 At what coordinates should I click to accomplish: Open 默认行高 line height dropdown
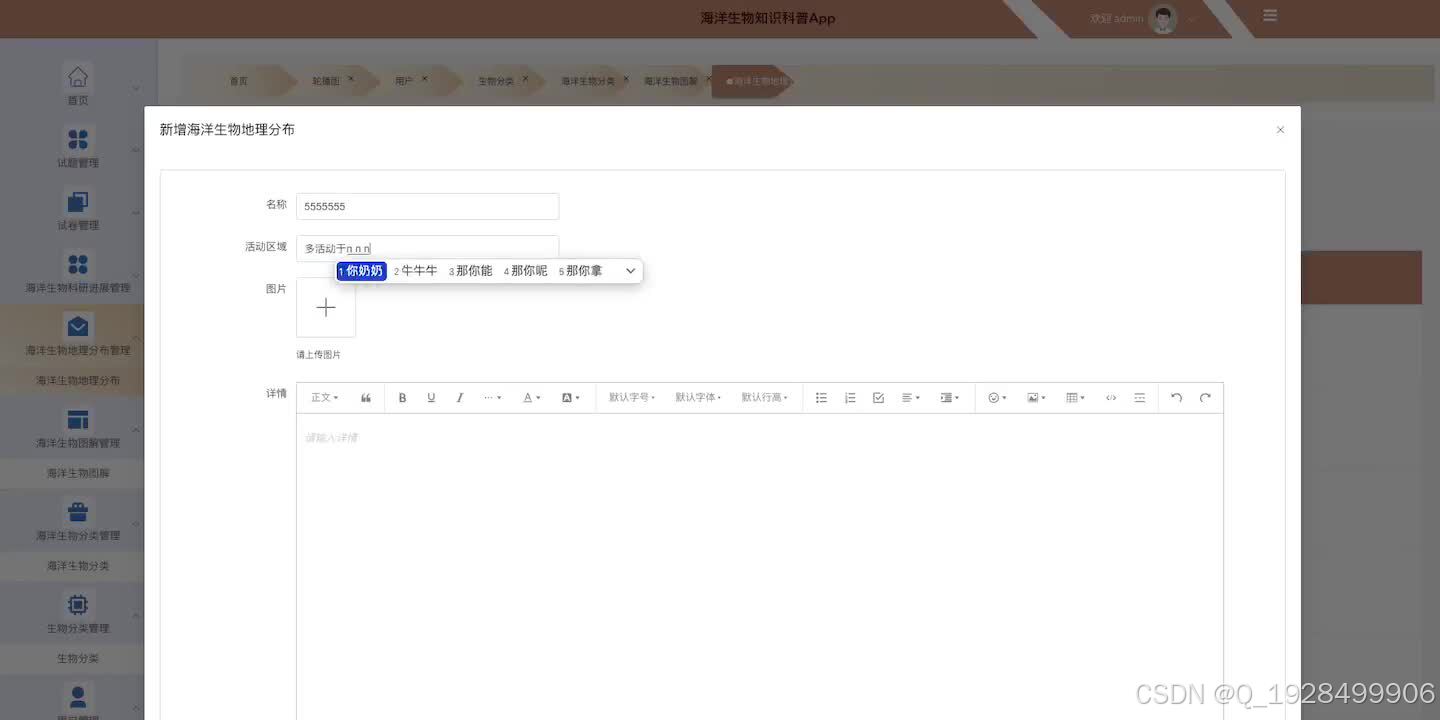[x=764, y=398]
